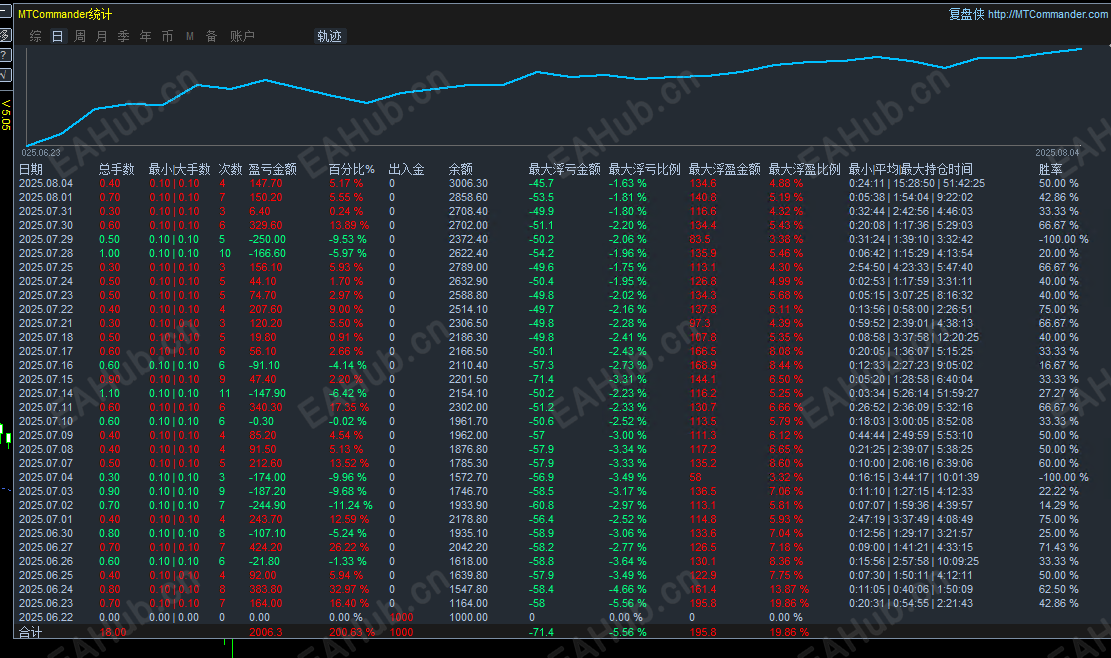Toggle the 轨迹 trajectory button
The height and width of the screenshot is (658, 1111).
pos(329,36)
